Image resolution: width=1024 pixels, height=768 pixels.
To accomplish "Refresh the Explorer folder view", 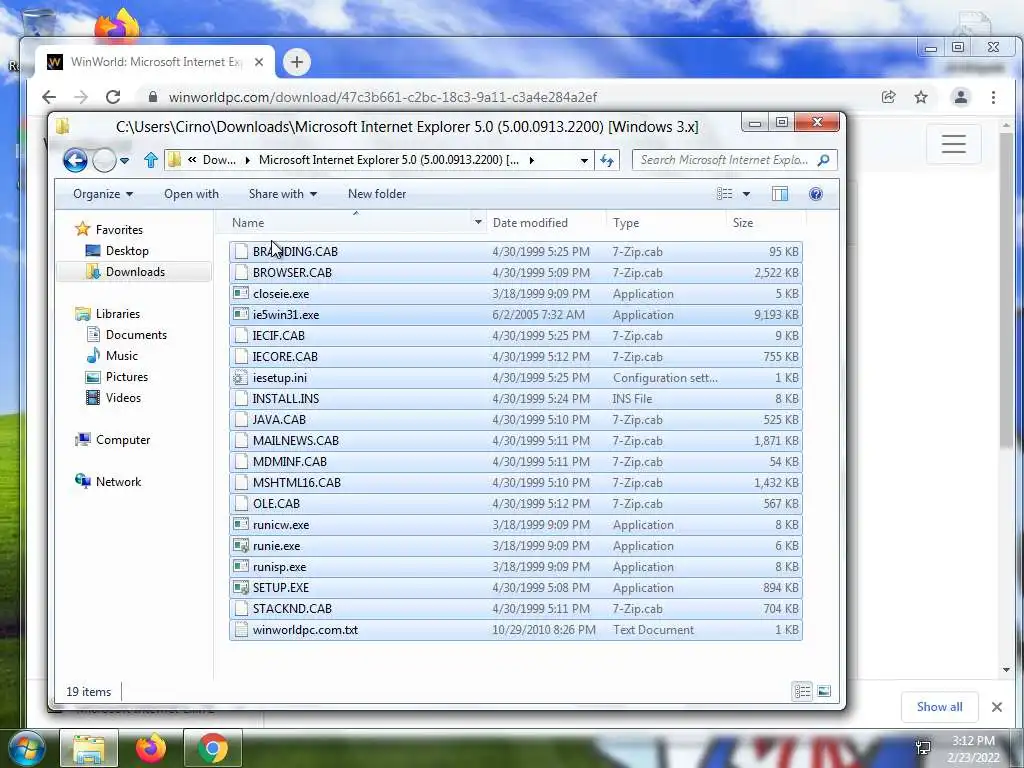I will click(607, 160).
